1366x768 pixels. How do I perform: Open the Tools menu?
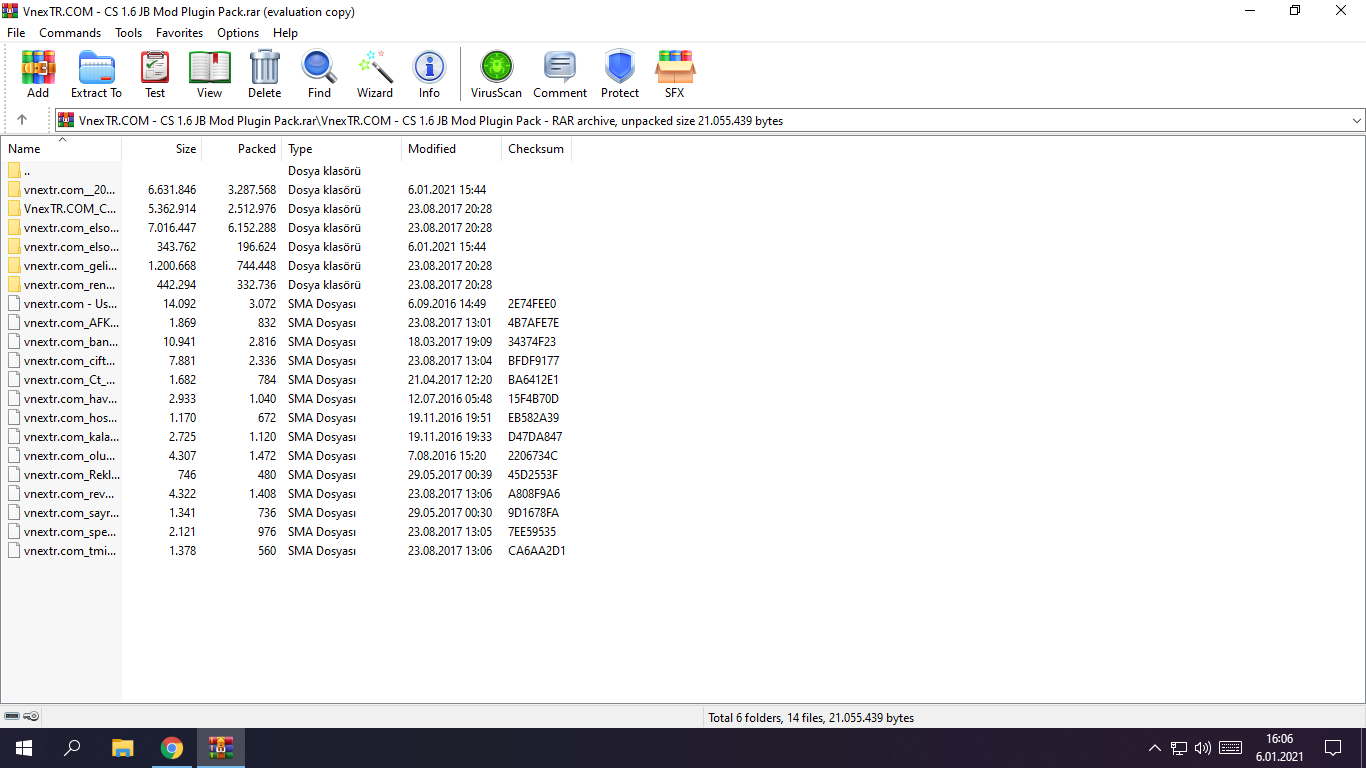pyautogui.click(x=128, y=33)
